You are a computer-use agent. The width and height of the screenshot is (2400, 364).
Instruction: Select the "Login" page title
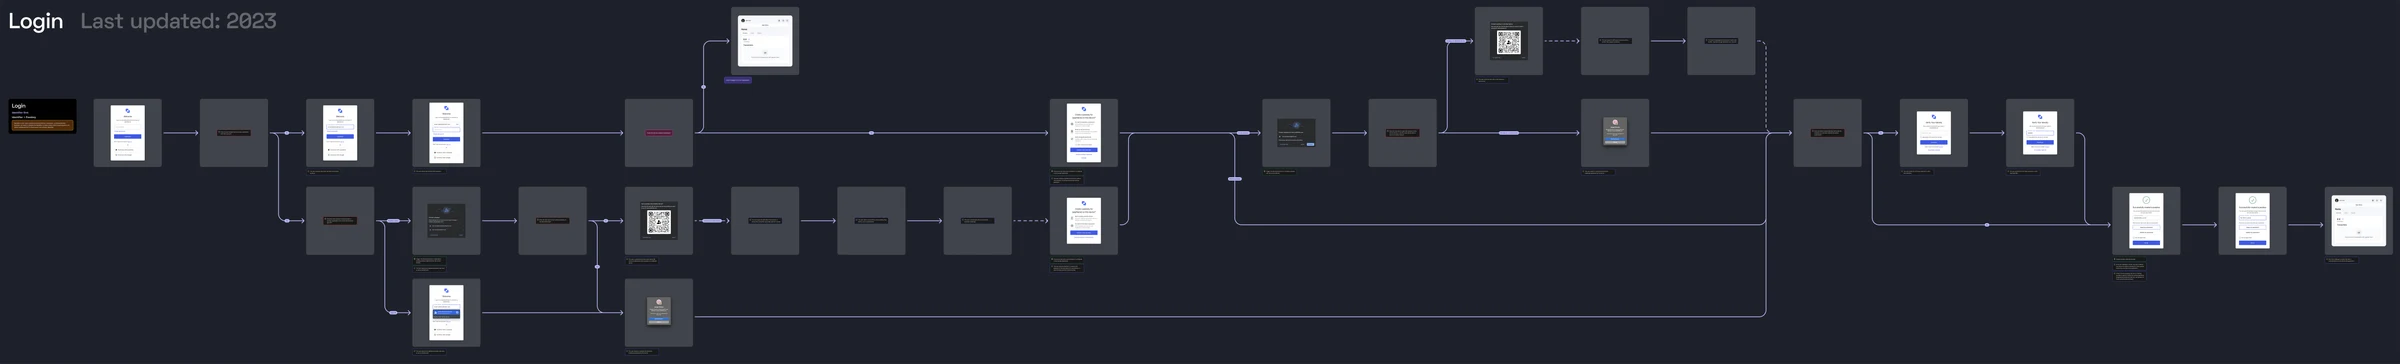point(36,21)
